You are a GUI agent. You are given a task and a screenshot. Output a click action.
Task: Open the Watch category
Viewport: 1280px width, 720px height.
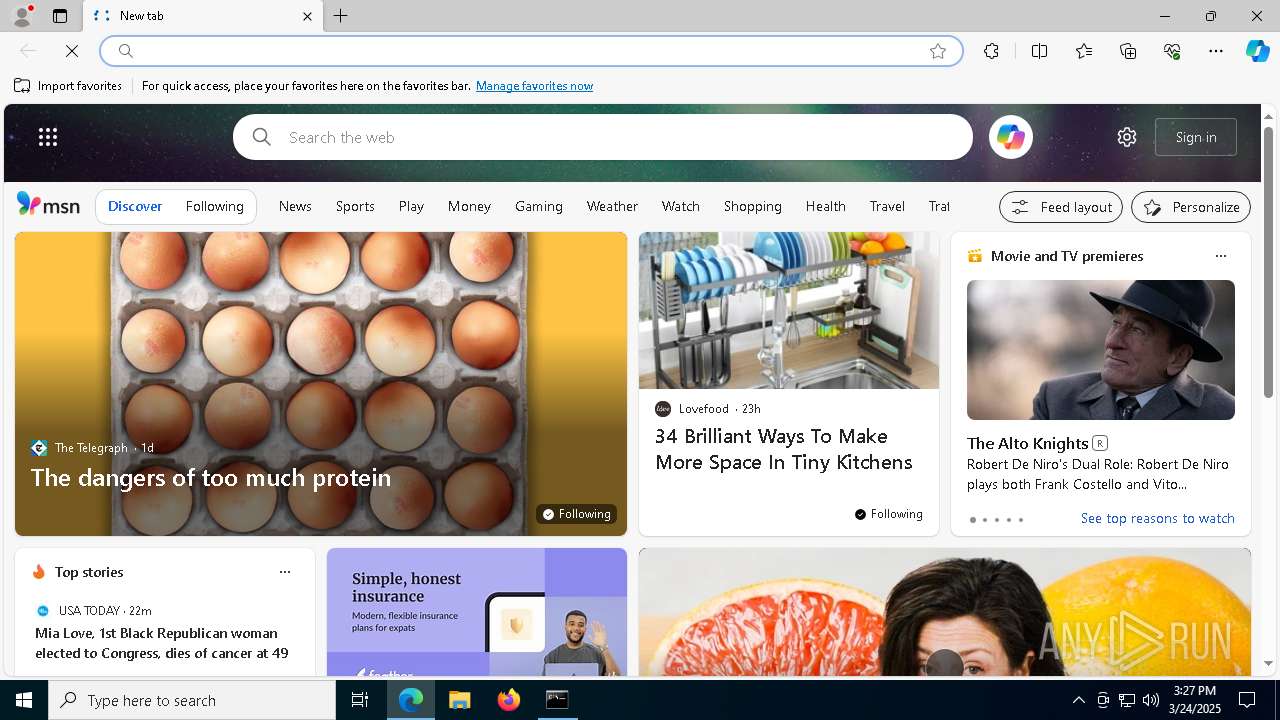(x=681, y=206)
